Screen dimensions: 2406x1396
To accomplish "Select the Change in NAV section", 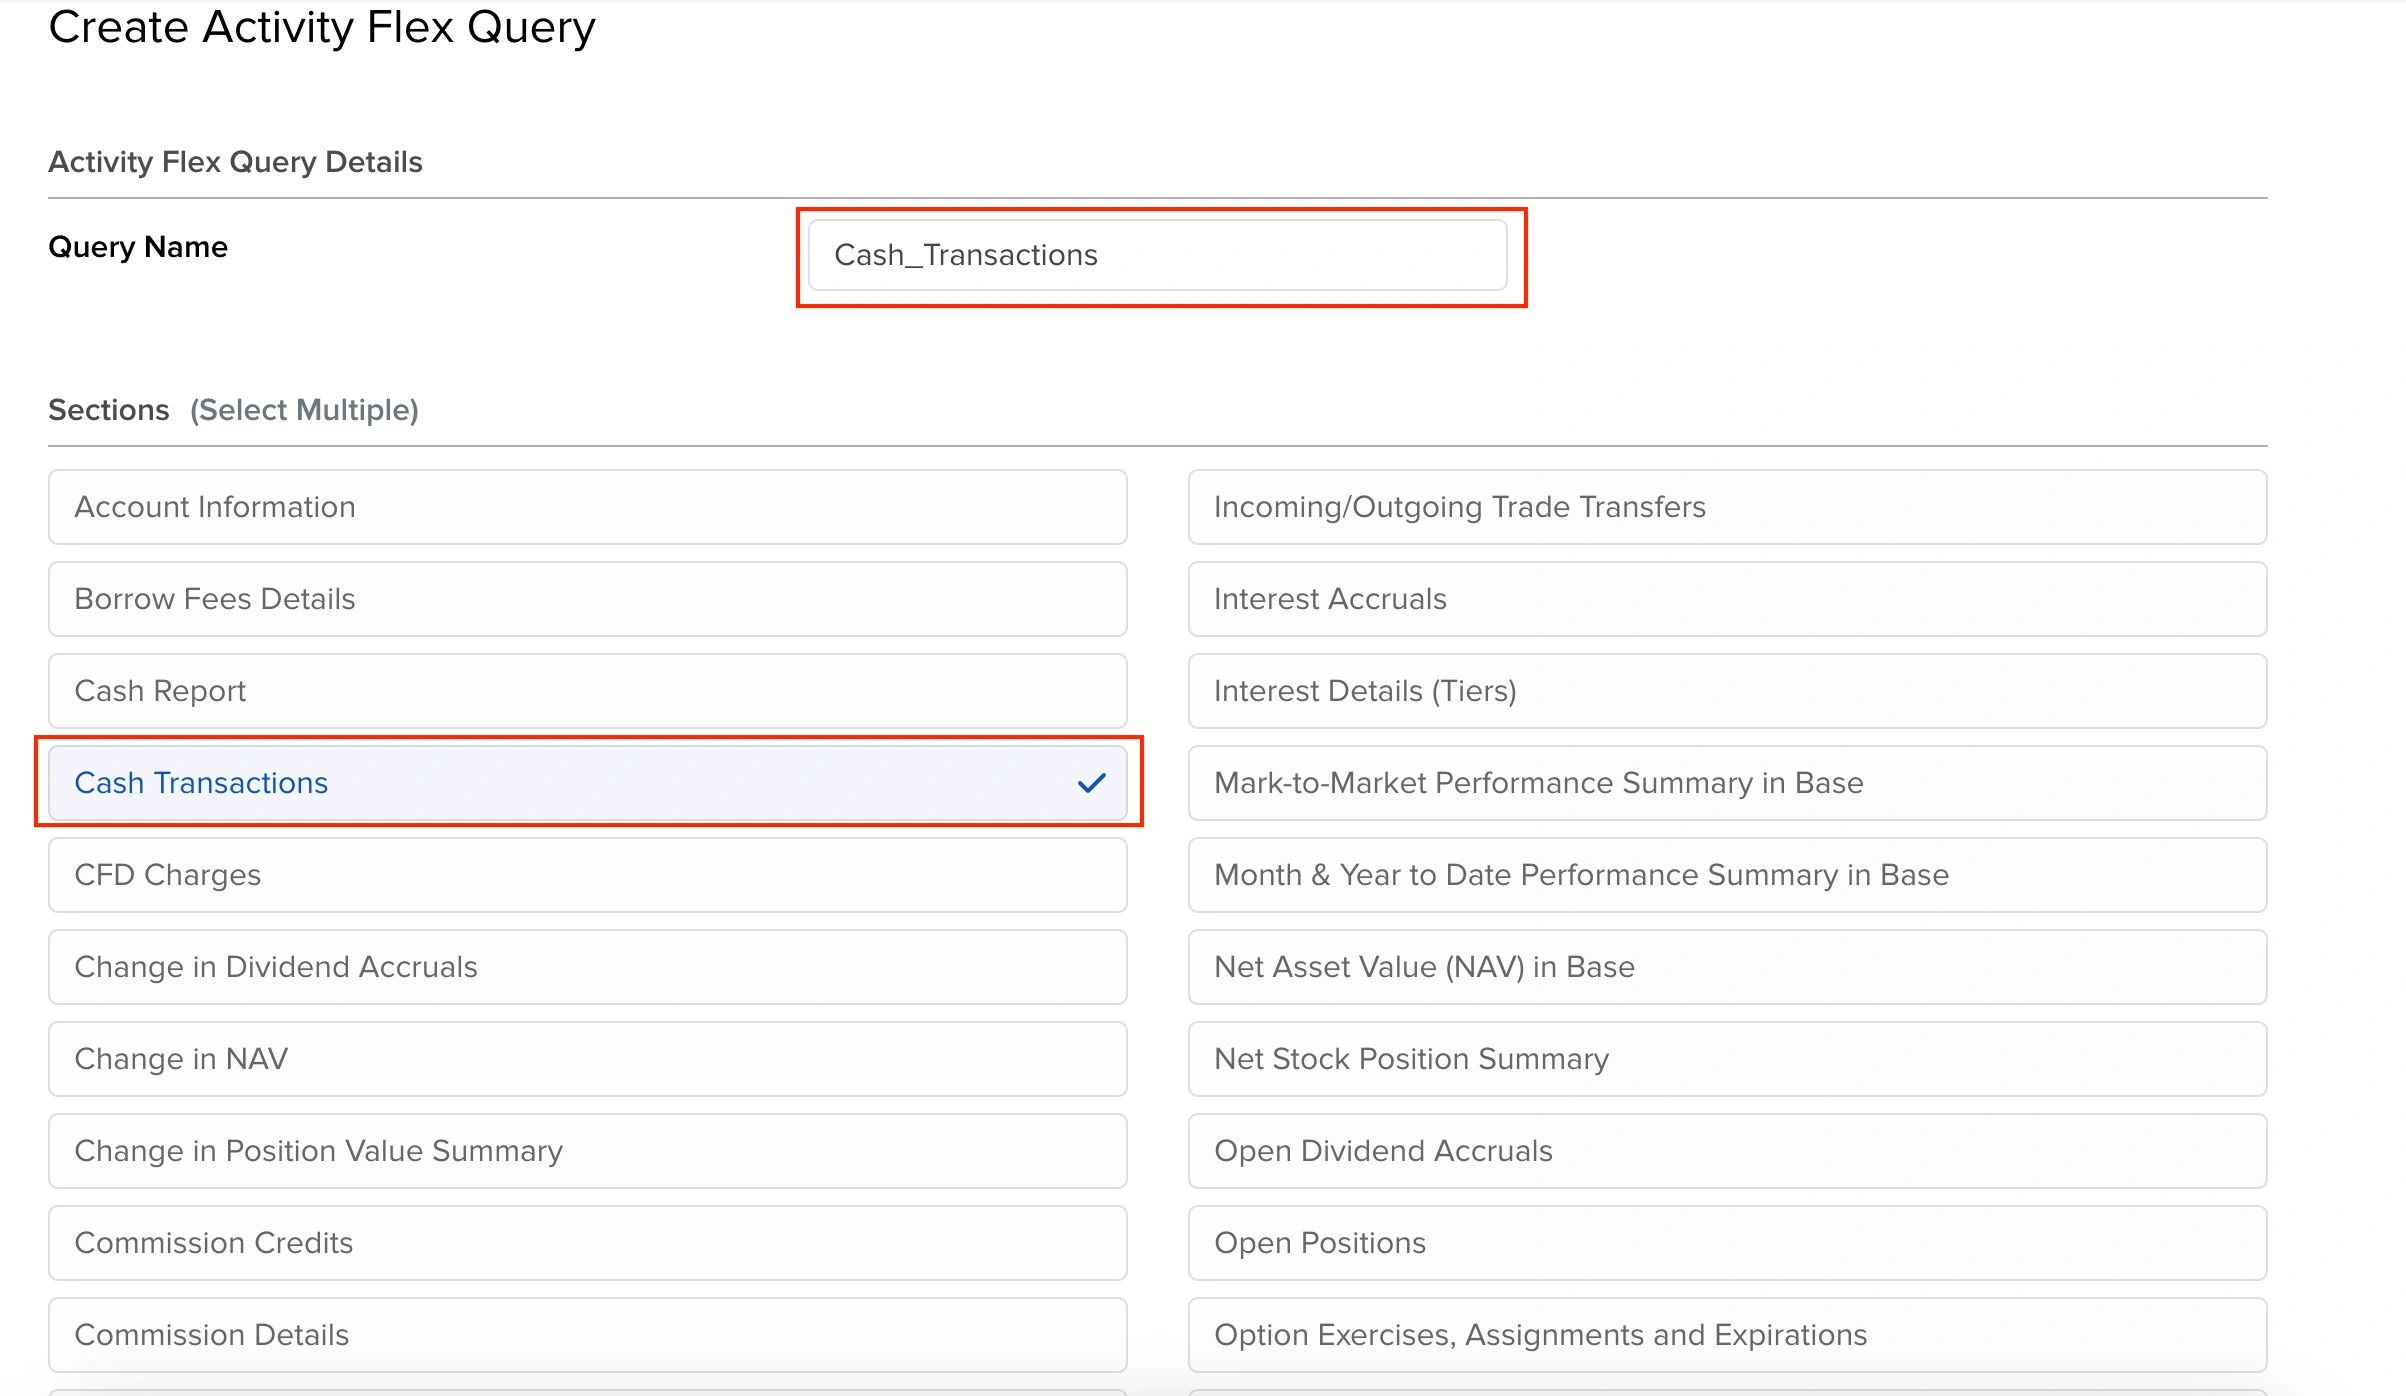I will coord(587,1059).
